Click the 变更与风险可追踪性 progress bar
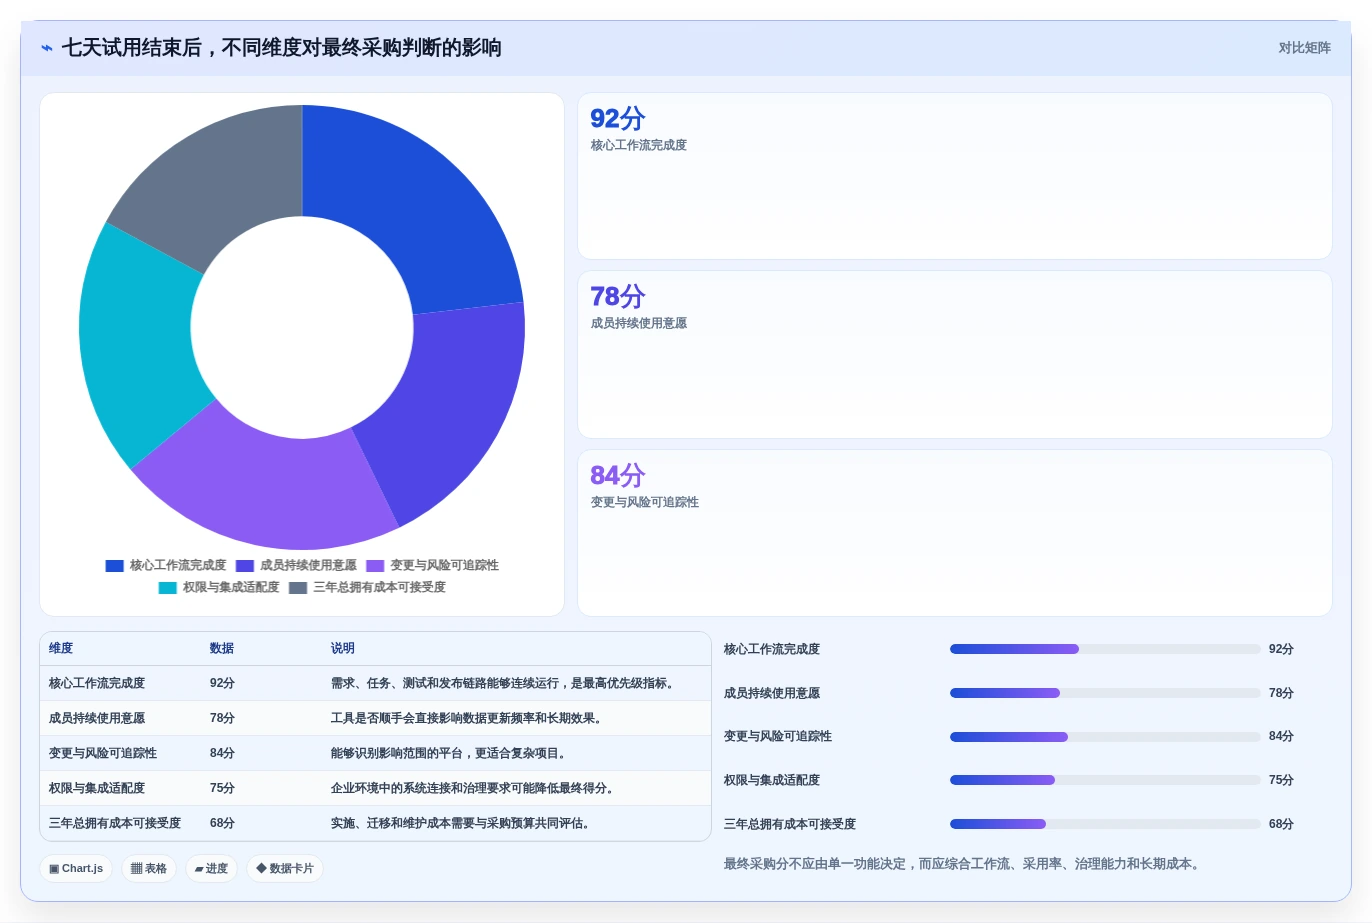 pos(1105,737)
